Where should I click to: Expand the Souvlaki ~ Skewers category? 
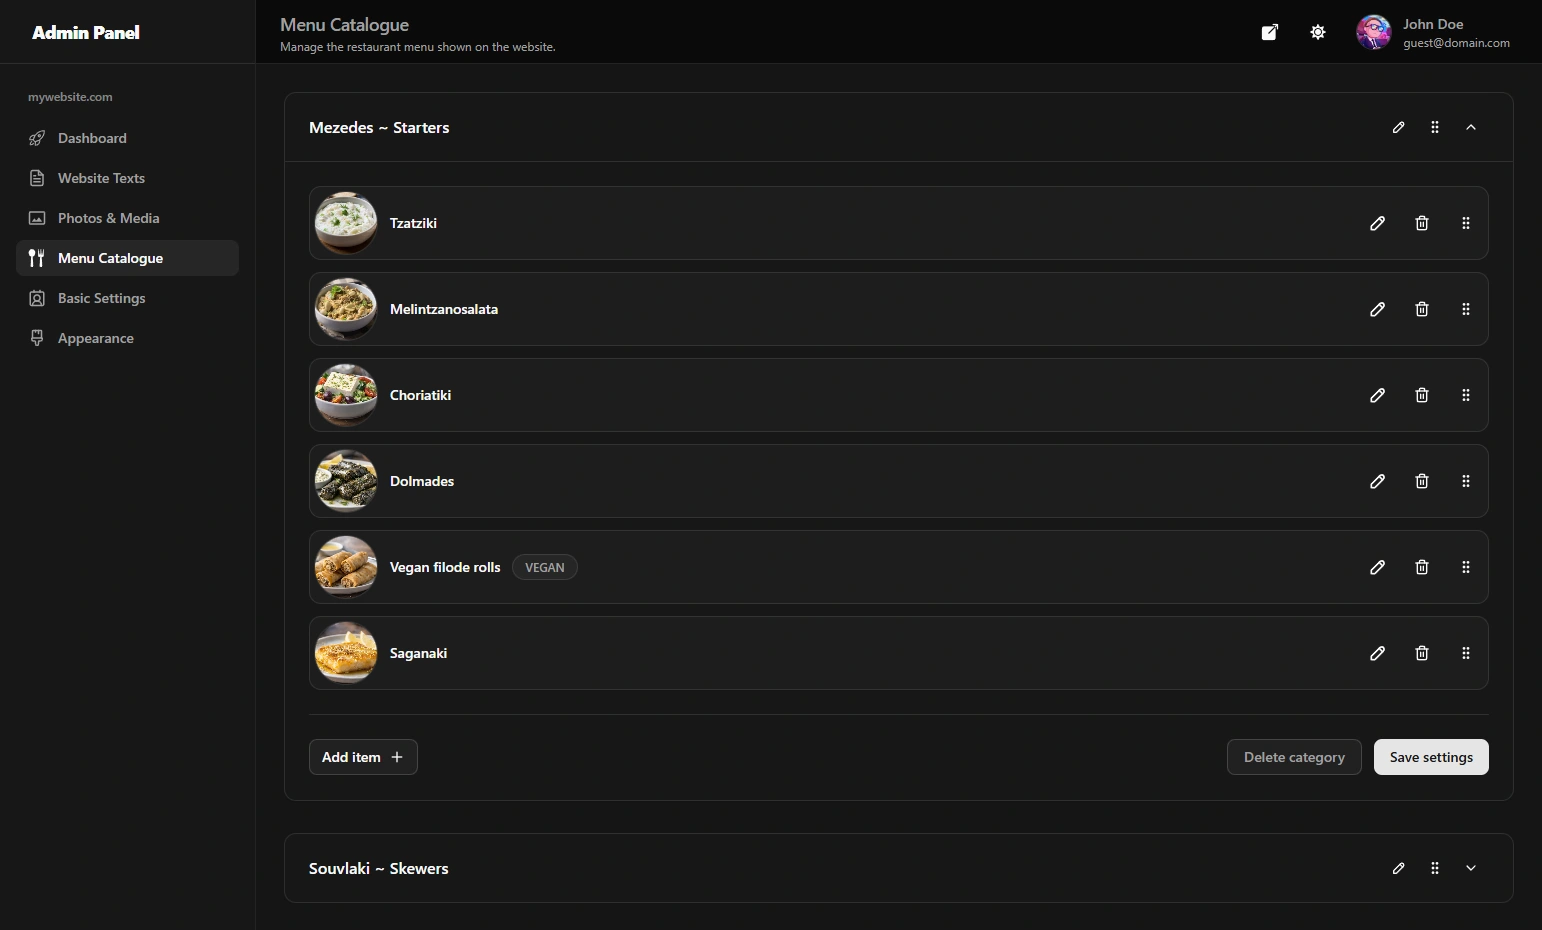(1470, 868)
